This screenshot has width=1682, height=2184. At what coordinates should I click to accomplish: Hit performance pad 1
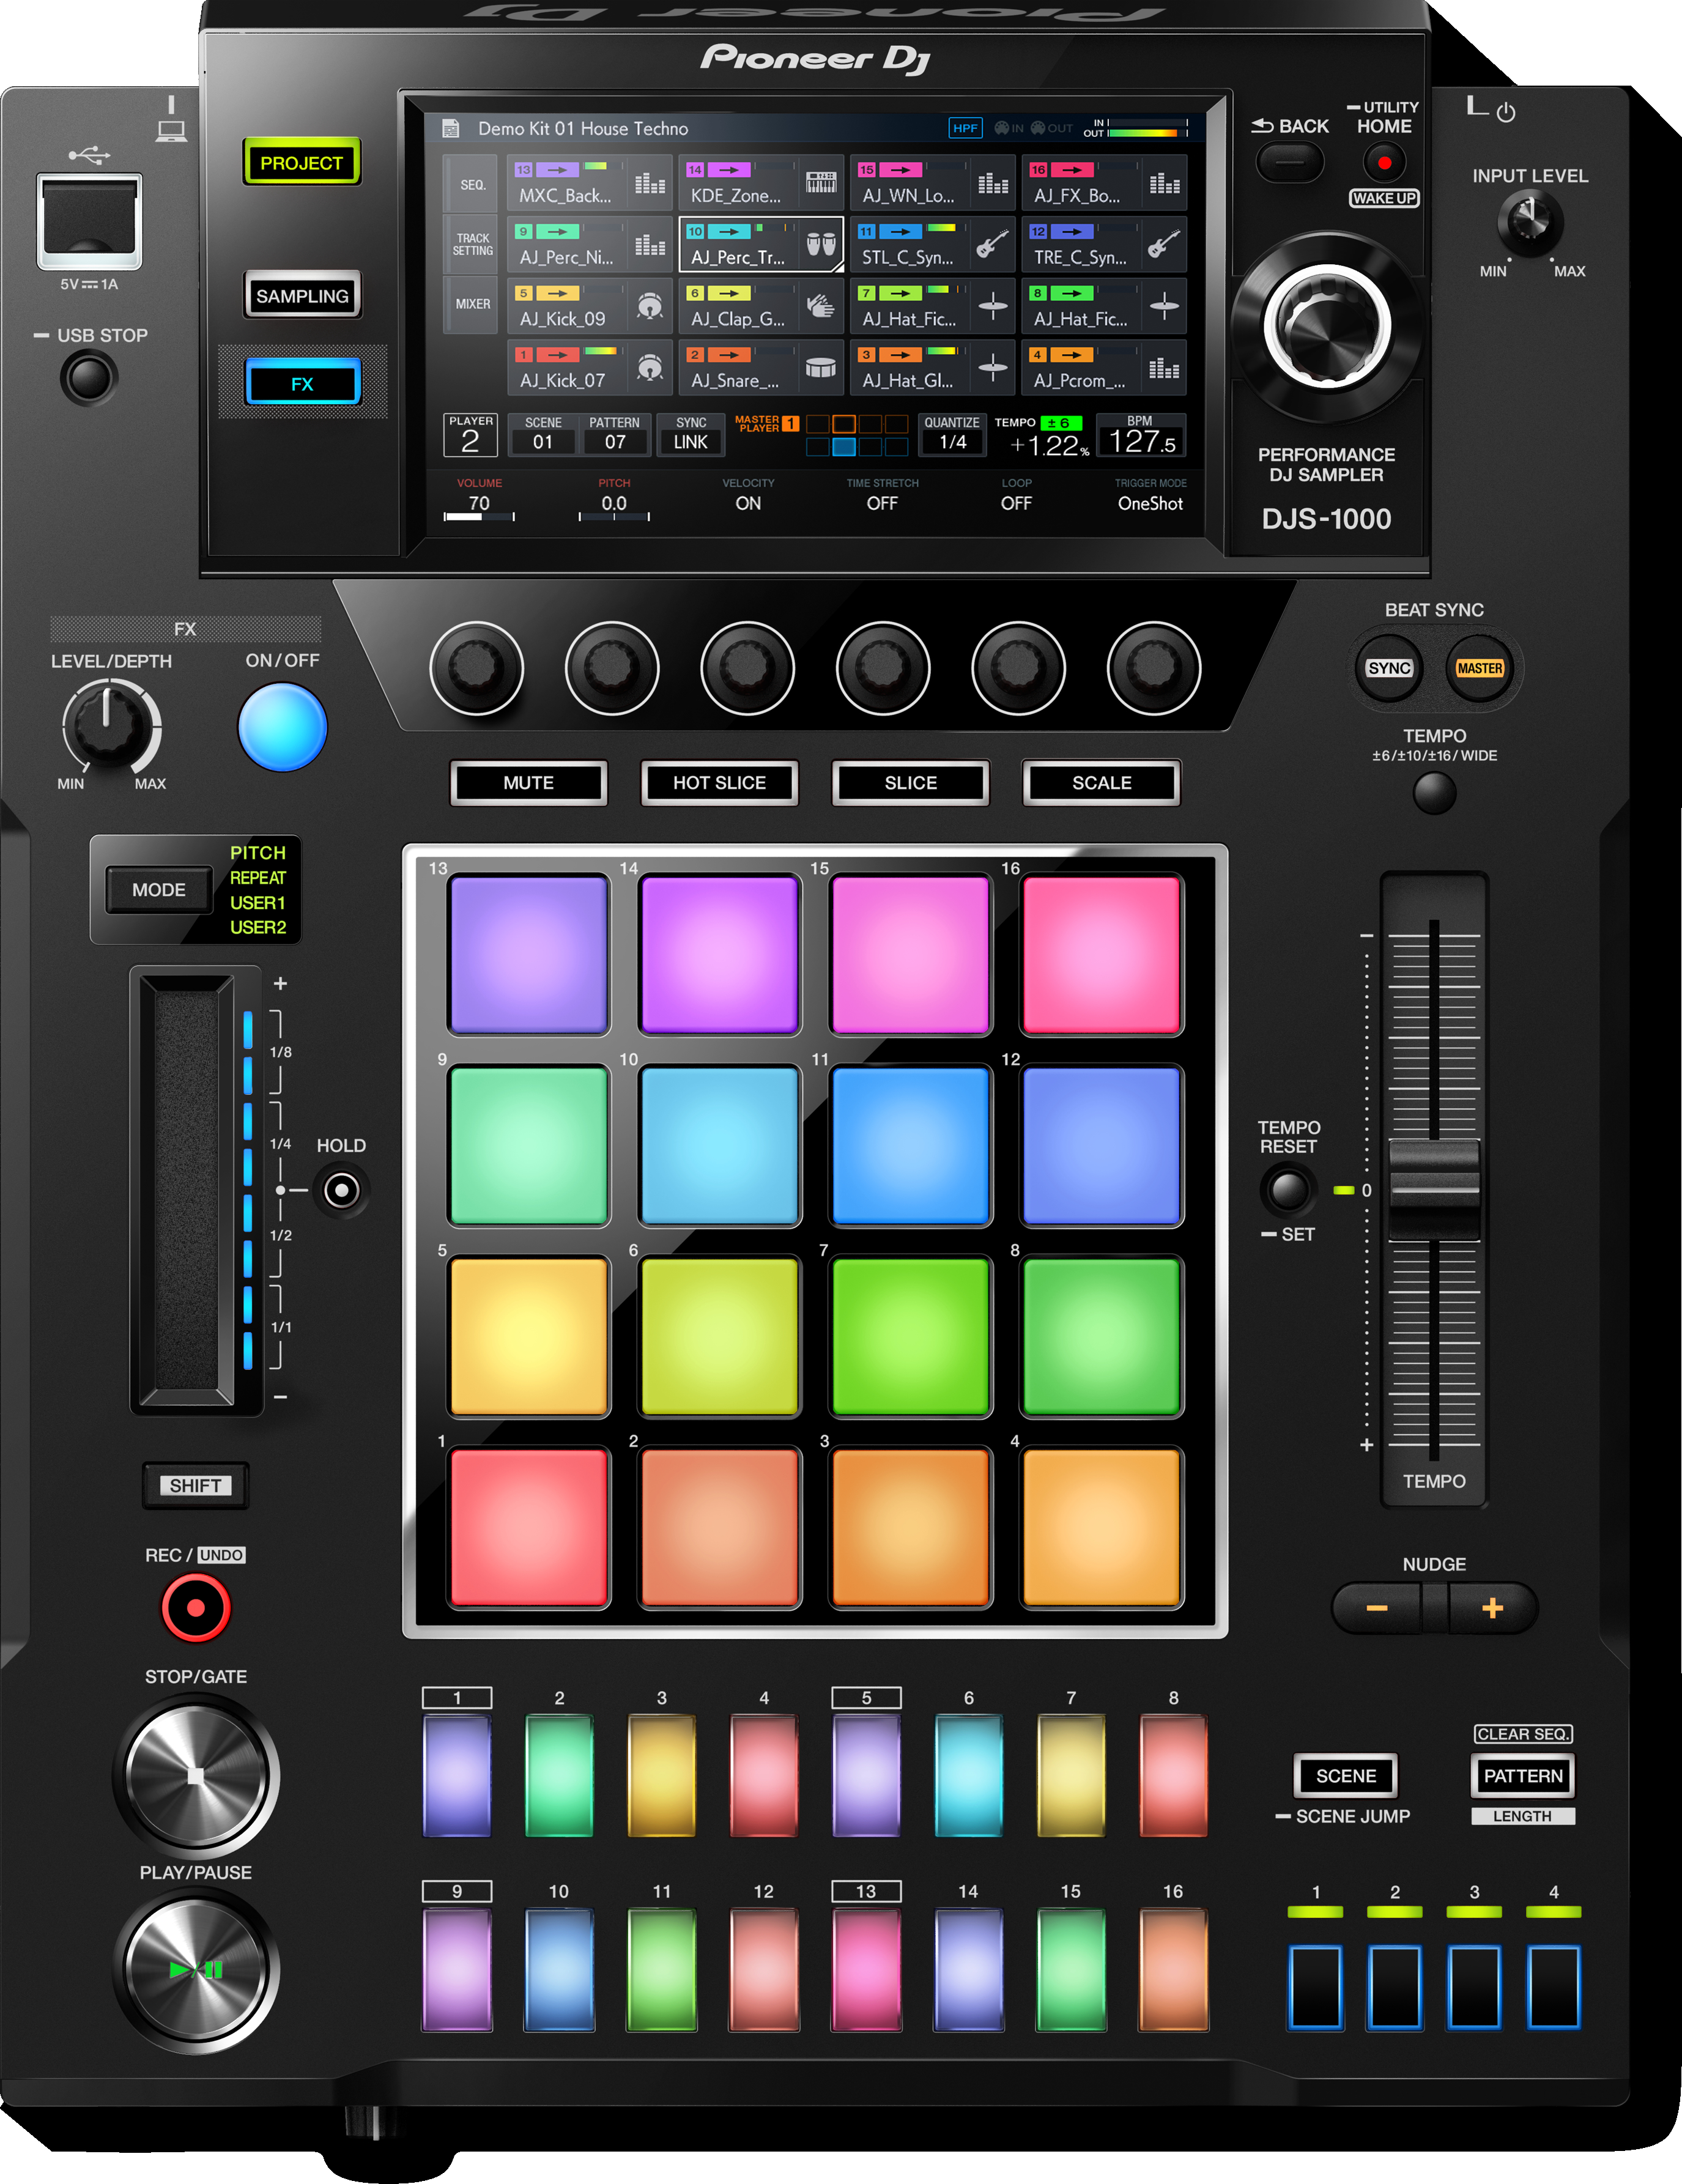point(529,1527)
